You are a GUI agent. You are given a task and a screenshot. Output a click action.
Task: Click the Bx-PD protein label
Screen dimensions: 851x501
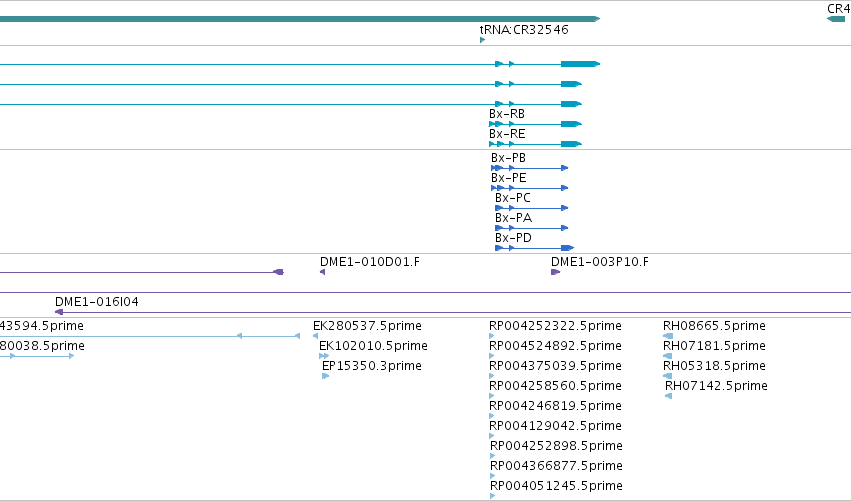(x=513, y=238)
